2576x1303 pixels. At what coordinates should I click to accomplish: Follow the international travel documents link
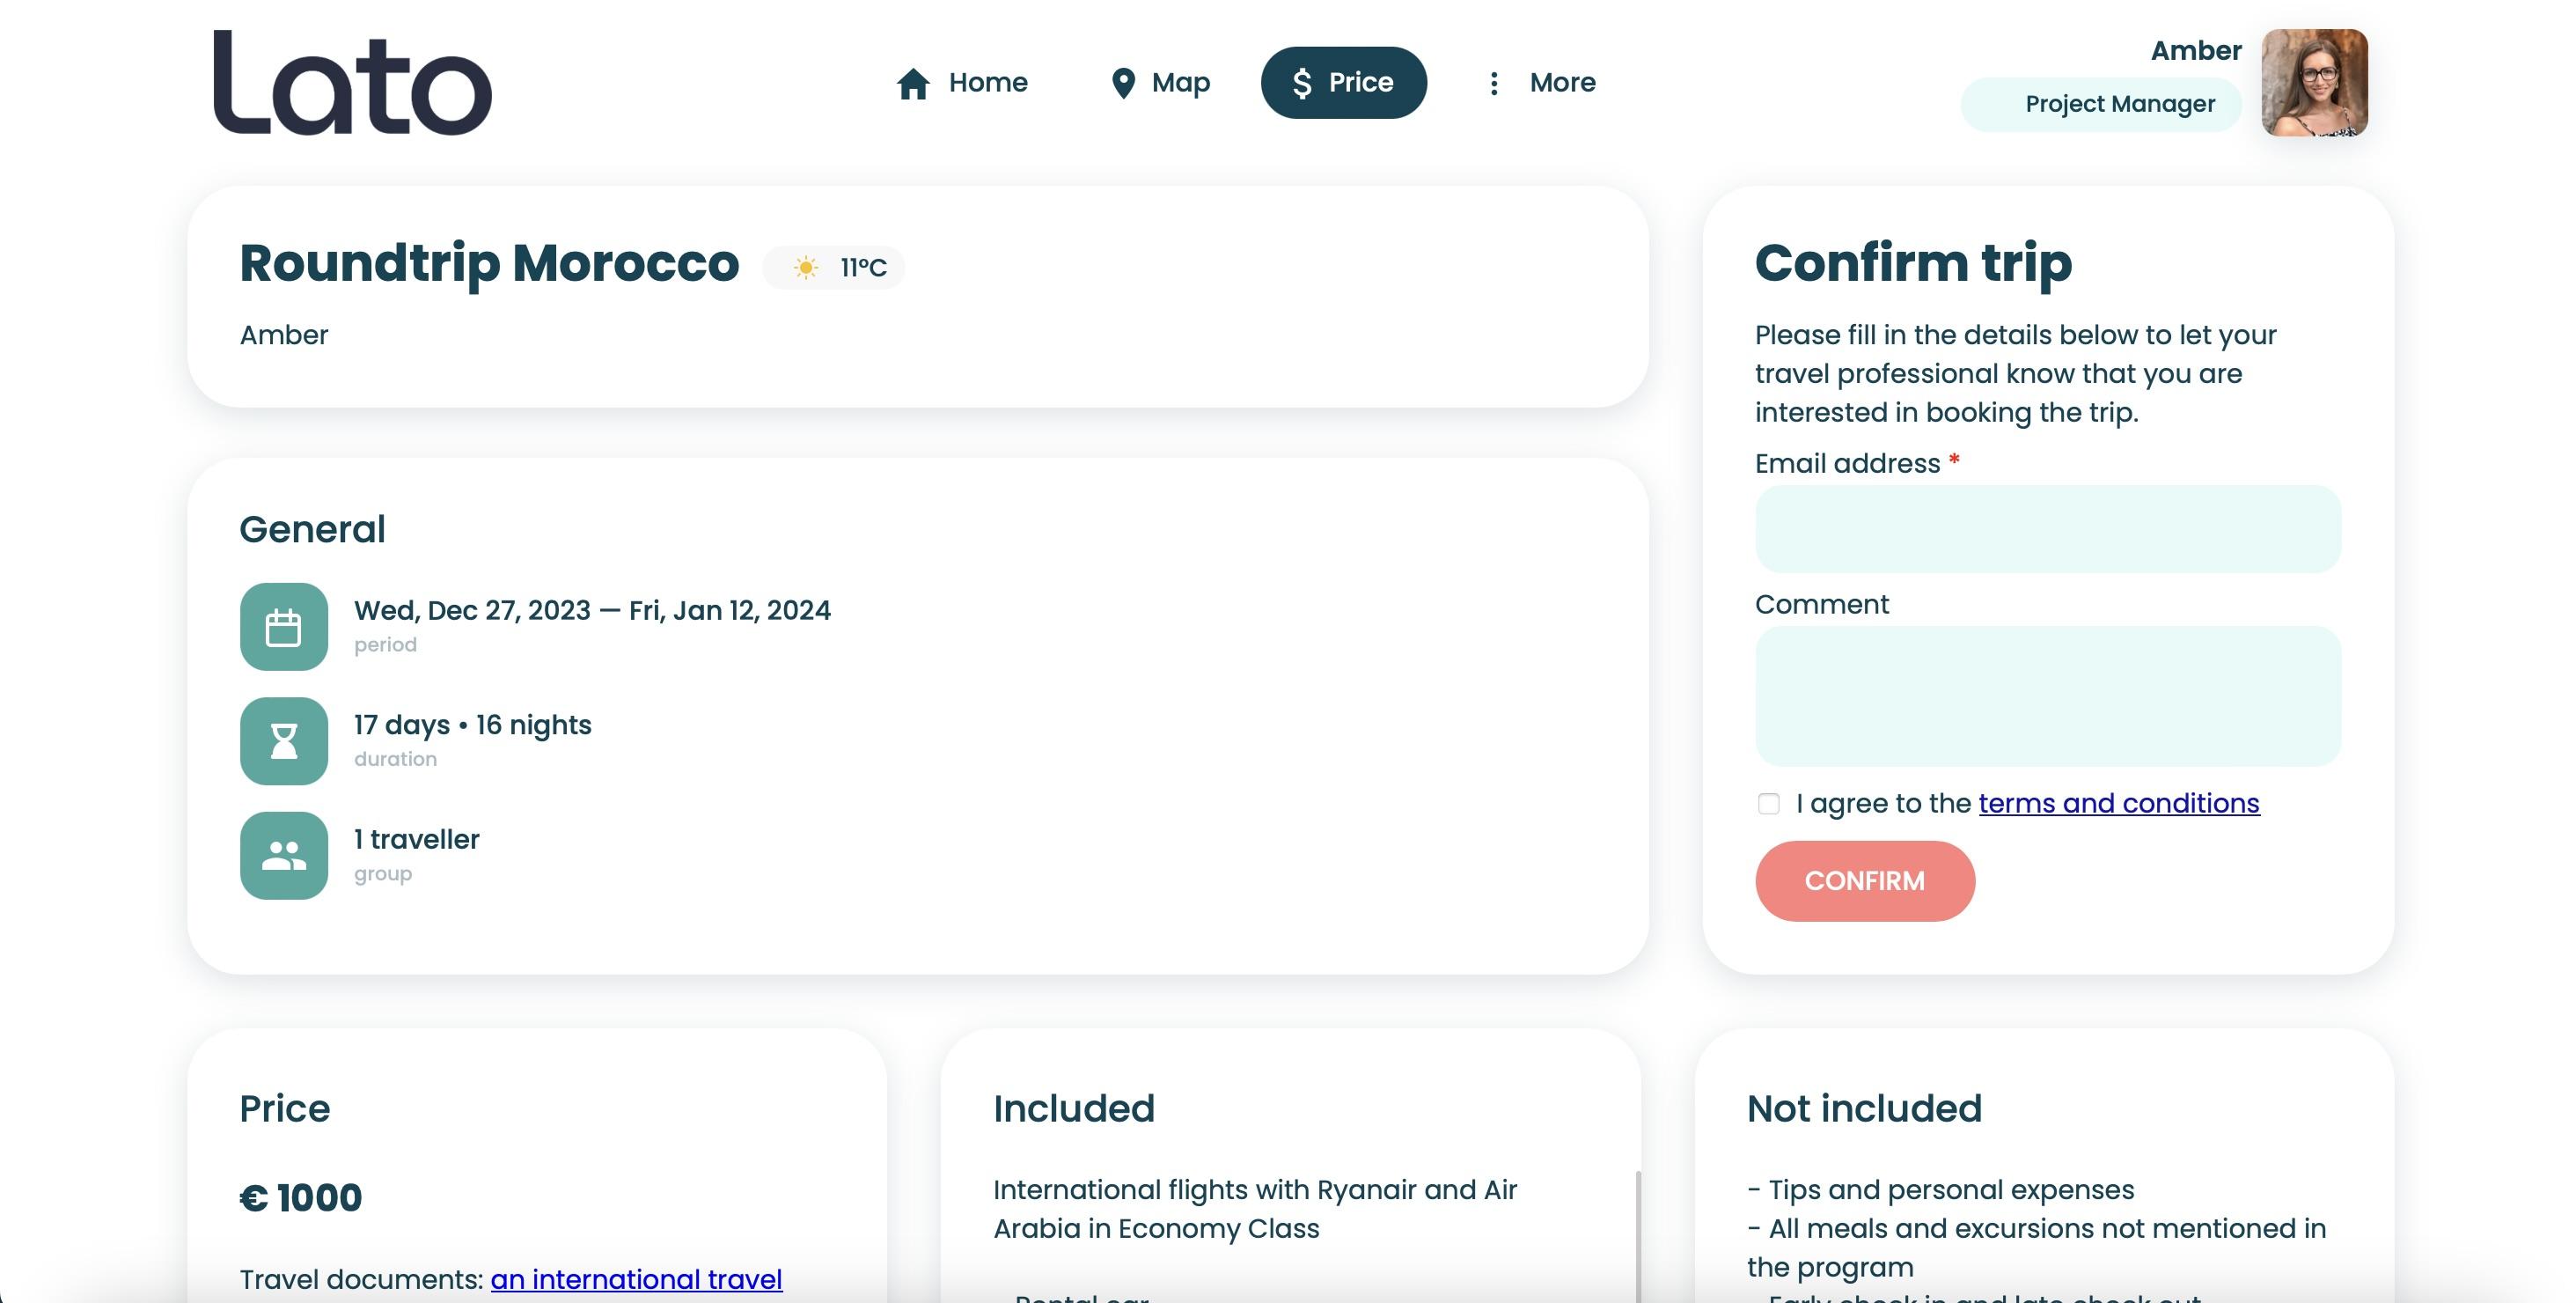click(x=636, y=1279)
